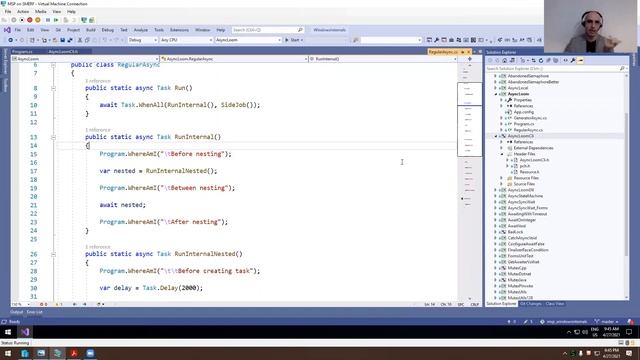This screenshot has width=640, height=360.
Task: Click the VM Turn Off red icon
Action: tap(30, 20)
